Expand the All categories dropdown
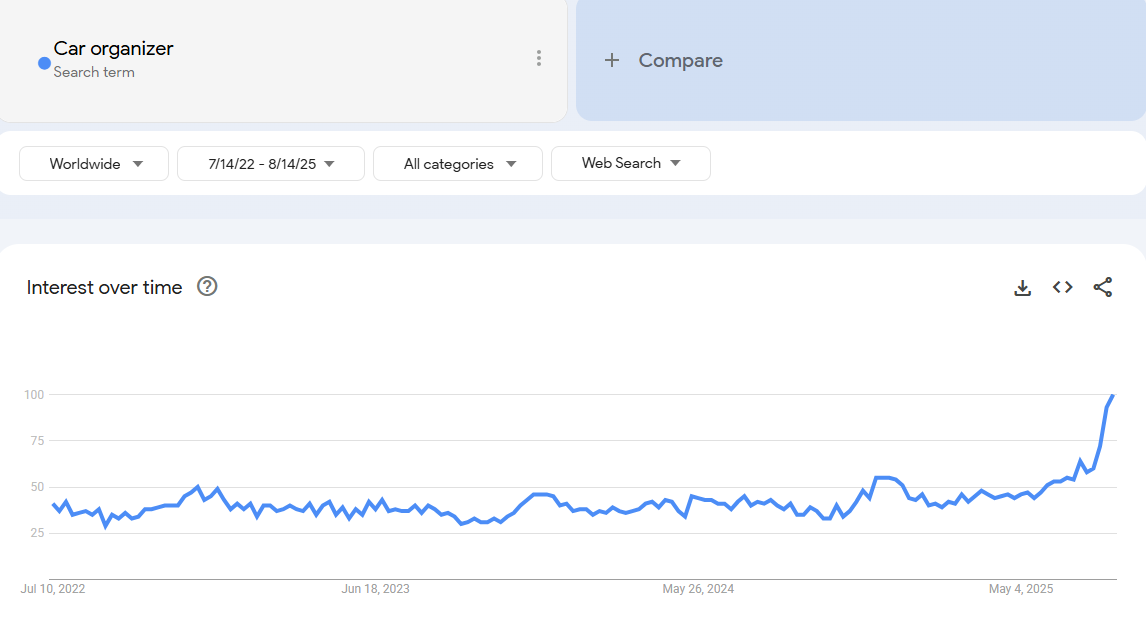Viewport: 1146px width, 622px height. point(458,164)
